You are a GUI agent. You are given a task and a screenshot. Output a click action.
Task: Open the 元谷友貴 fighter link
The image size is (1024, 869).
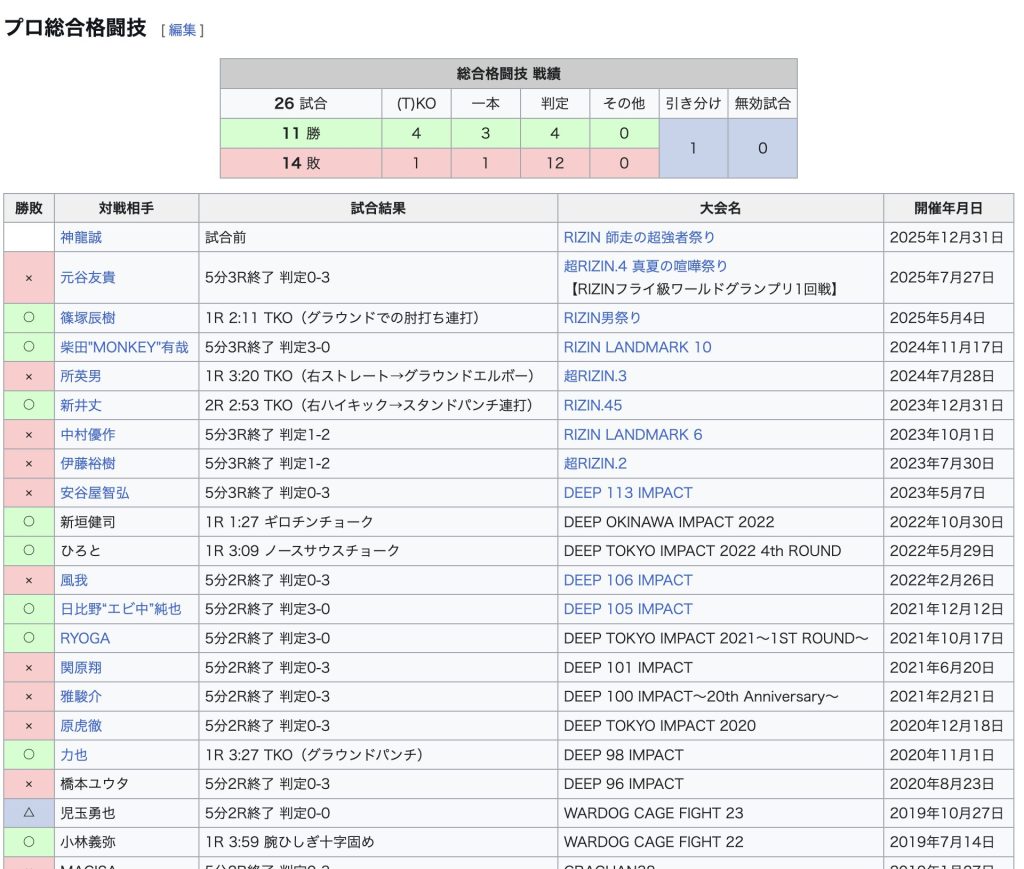click(88, 277)
